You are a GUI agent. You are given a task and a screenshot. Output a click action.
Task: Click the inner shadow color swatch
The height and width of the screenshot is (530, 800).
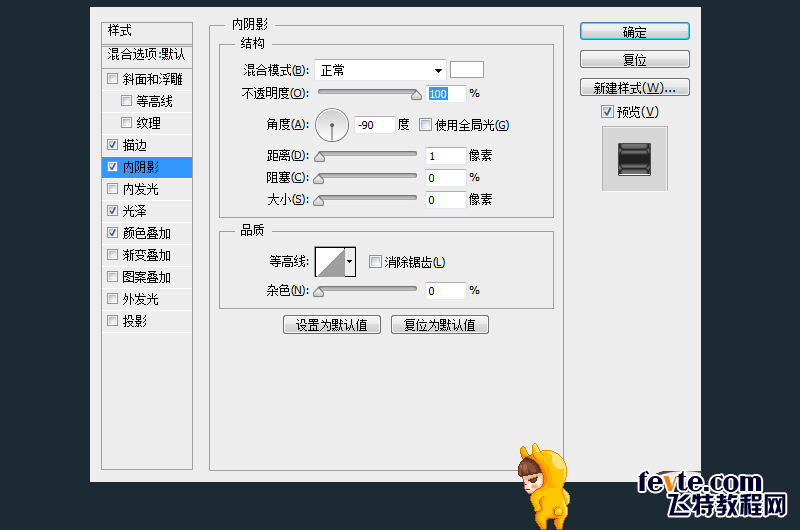(467, 70)
